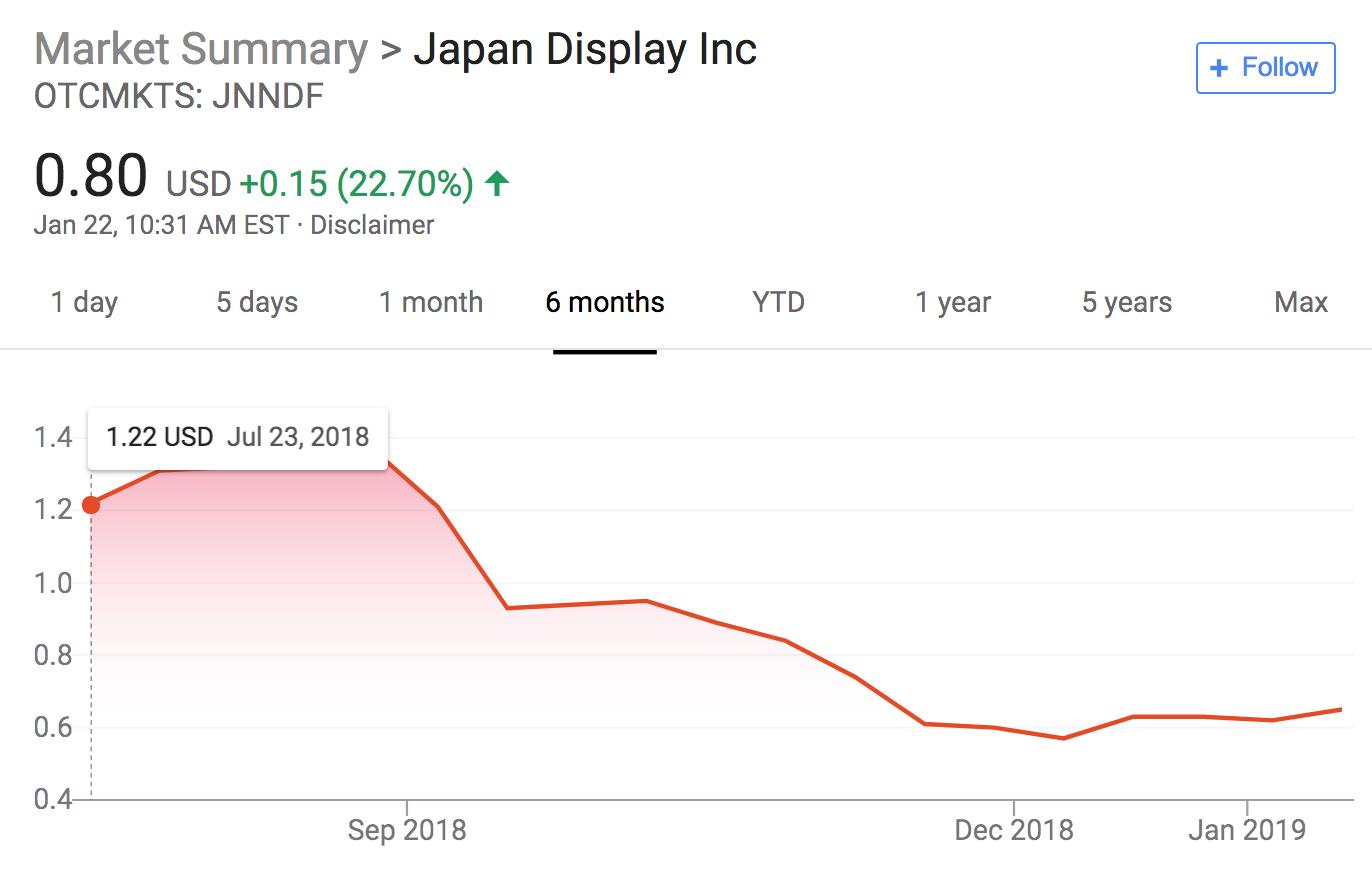Click the Disclaimer link
1372x872 pixels.
(x=372, y=225)
